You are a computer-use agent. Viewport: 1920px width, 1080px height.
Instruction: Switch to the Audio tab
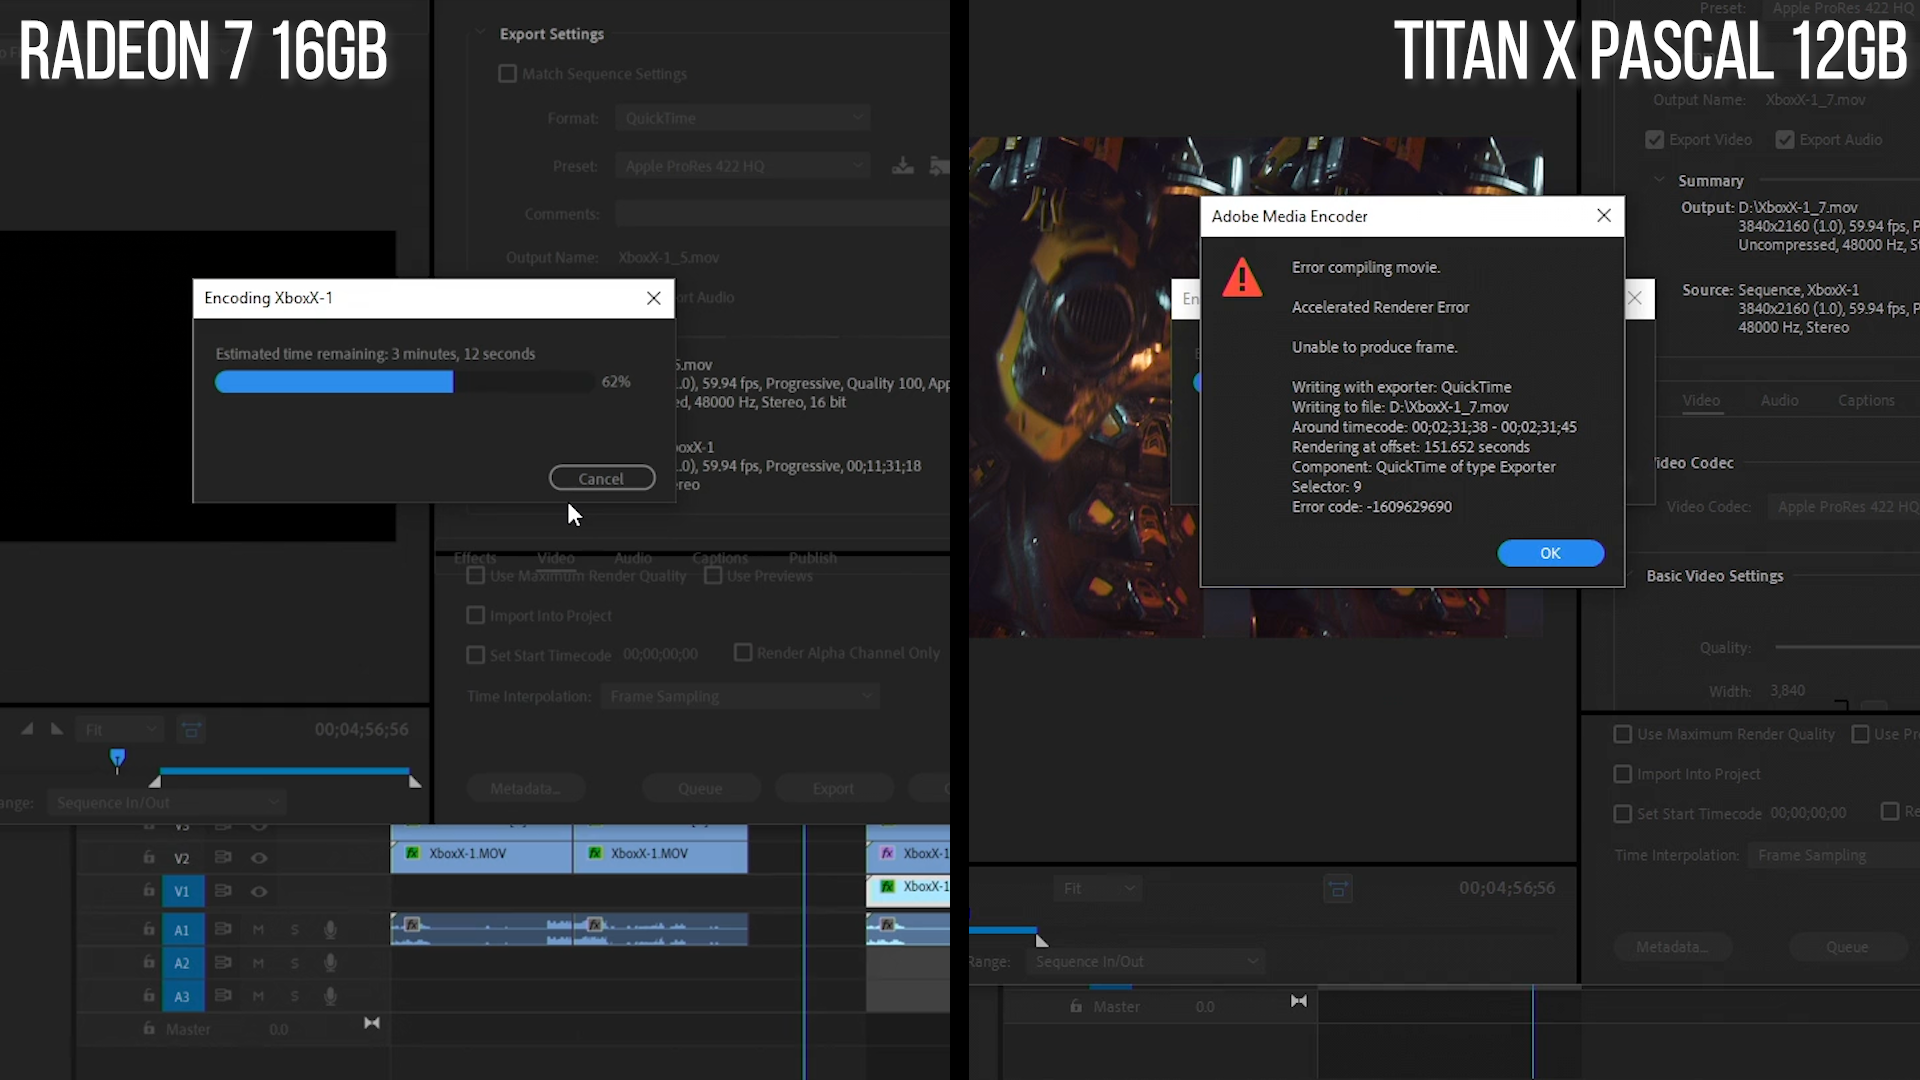pyautogui.click(x=1779, y=400)
